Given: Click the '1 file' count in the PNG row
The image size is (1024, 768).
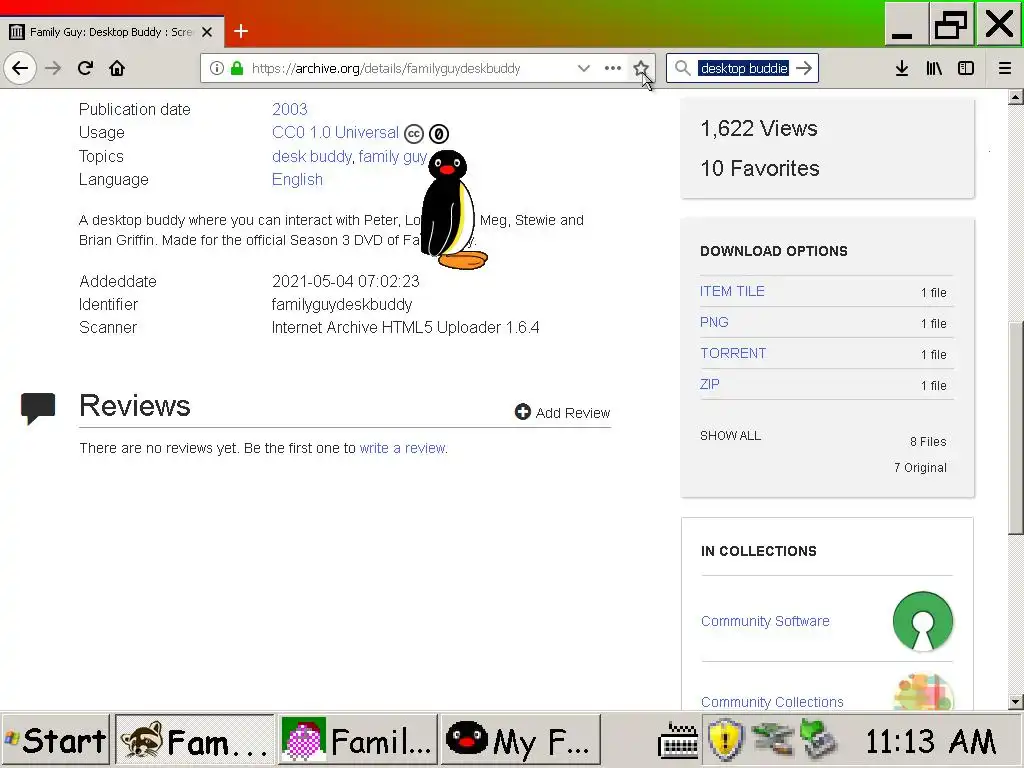Looking at the screenshot, I should coord(933,323).
